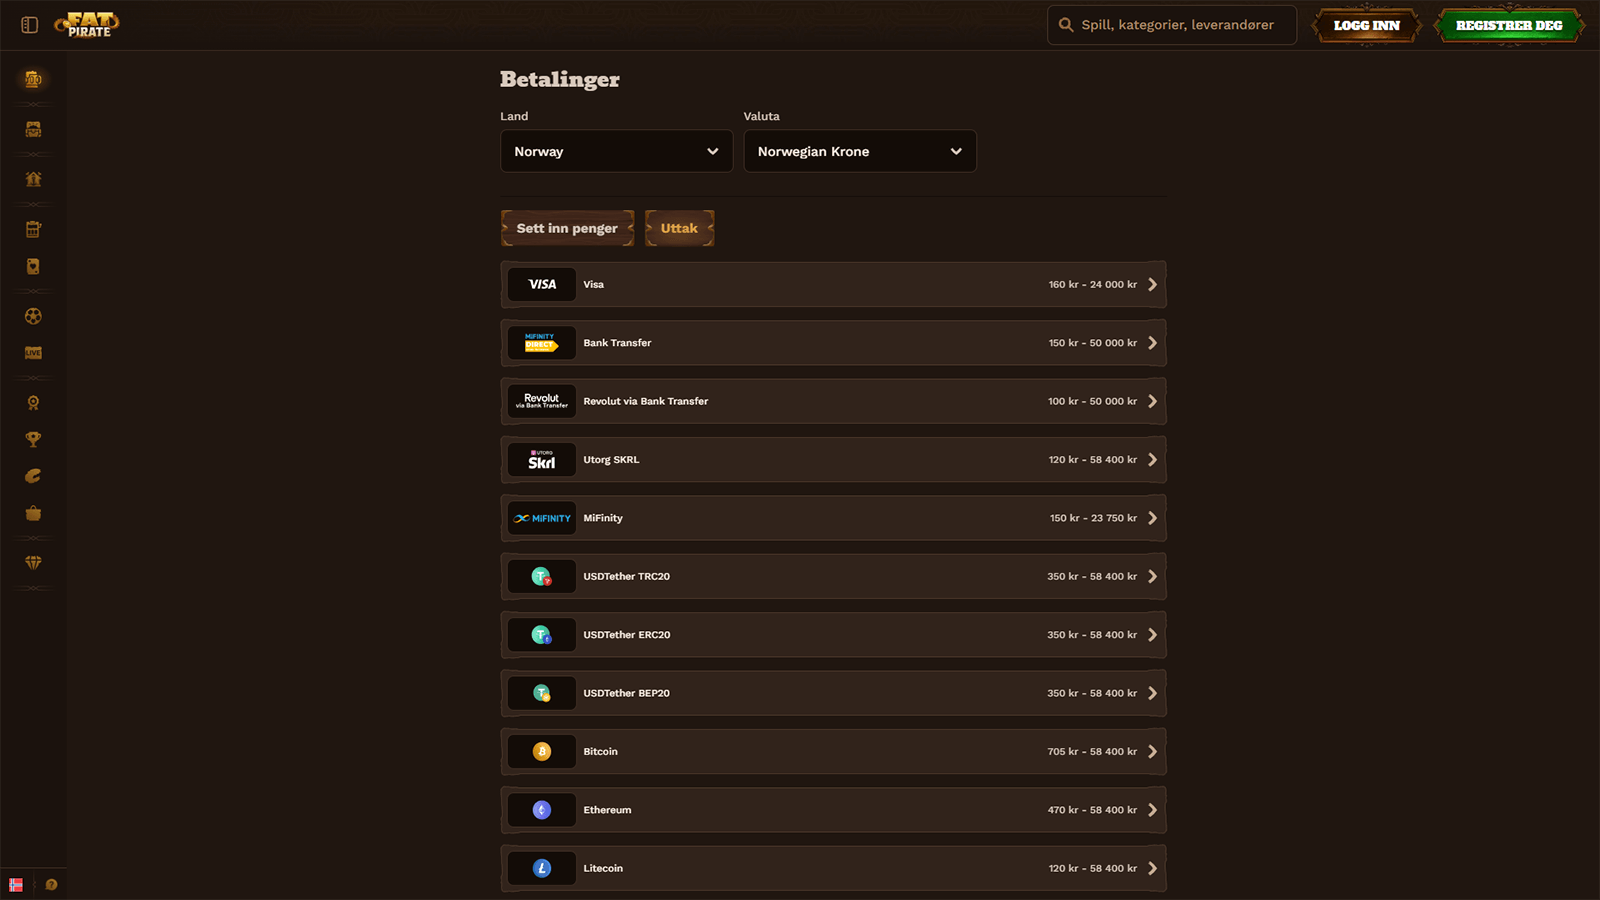Click the trophy icon in sidebar
Screen dimensions: 1600x900
click(33, 440)
